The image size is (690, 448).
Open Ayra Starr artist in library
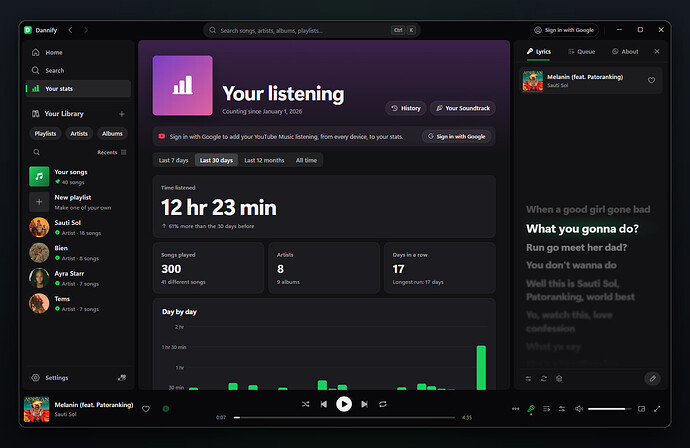coord(78,278)
